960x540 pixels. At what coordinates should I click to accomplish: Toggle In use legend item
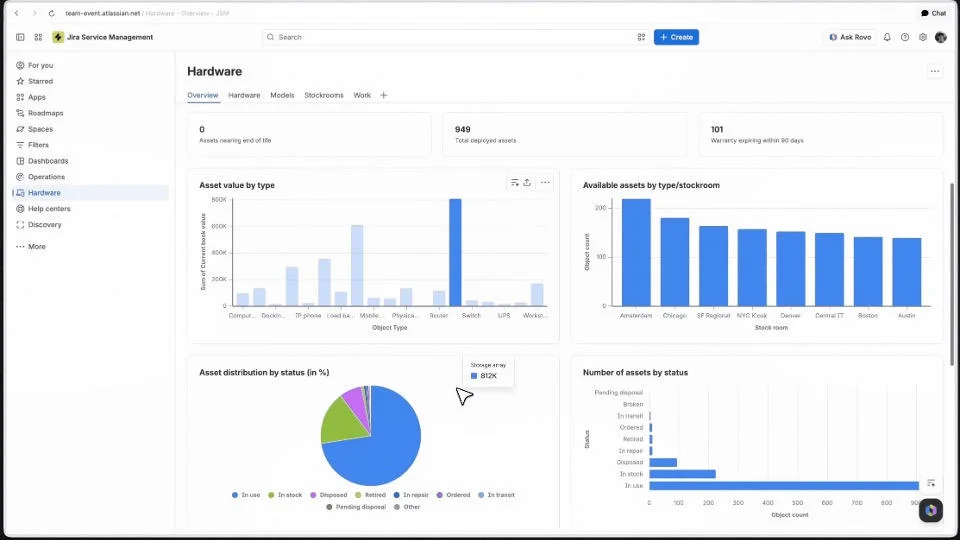click(x=246, y=495)
